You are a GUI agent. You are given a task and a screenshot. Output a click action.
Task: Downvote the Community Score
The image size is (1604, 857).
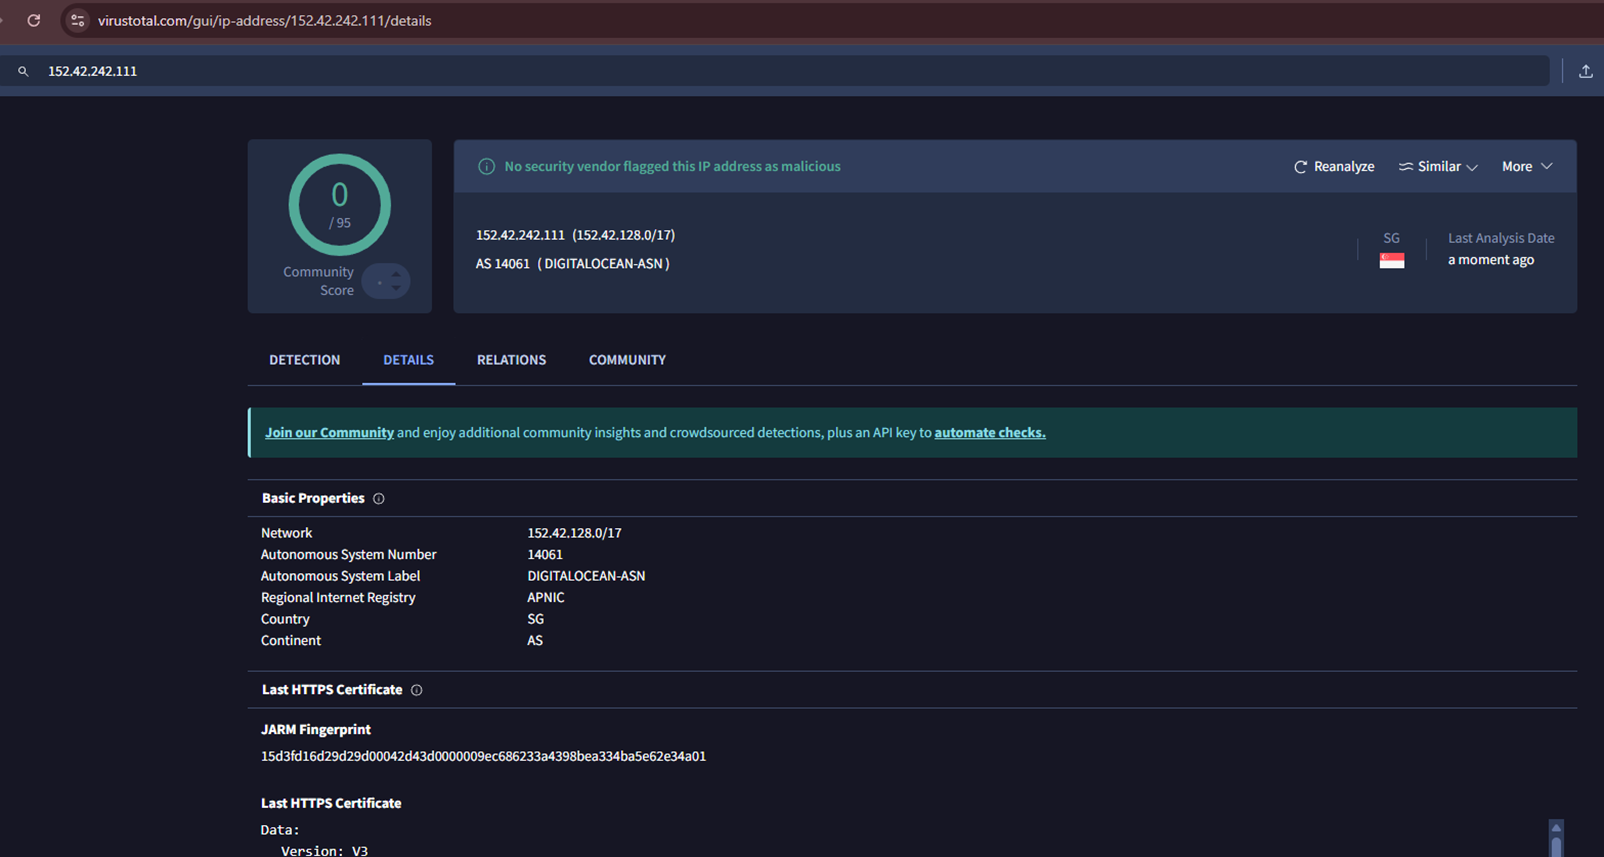396,289
